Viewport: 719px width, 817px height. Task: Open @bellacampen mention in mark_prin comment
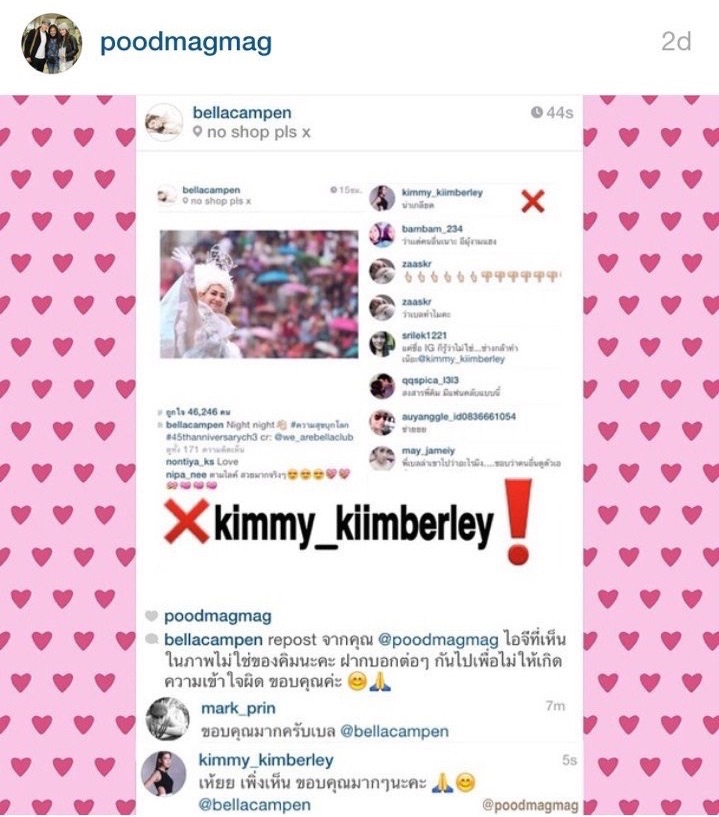point(394,731)
